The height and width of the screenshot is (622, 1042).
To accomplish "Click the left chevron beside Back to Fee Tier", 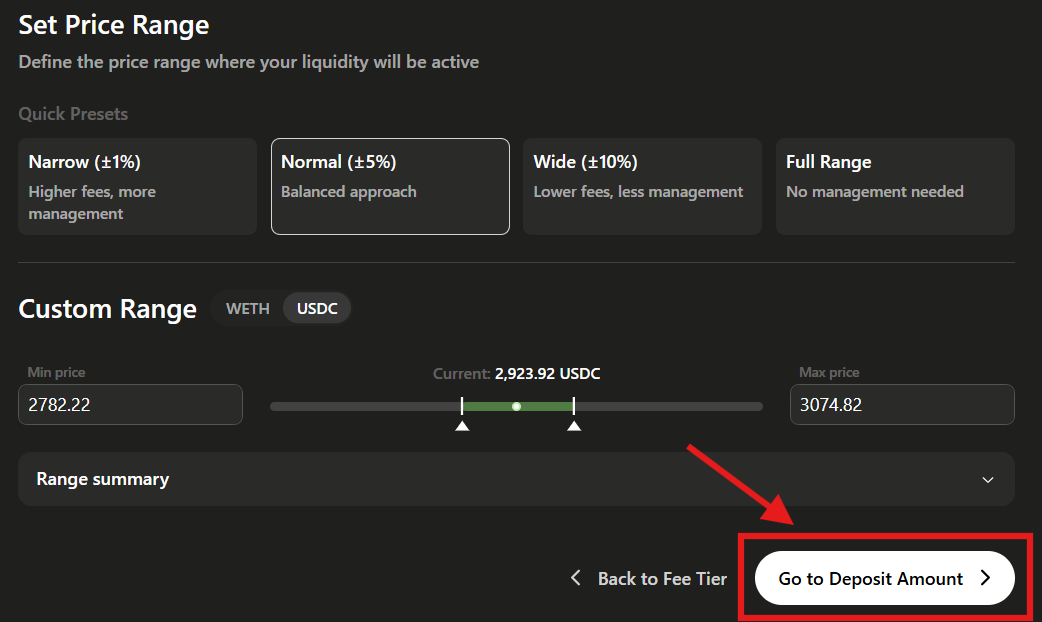I will pos(575,578).
